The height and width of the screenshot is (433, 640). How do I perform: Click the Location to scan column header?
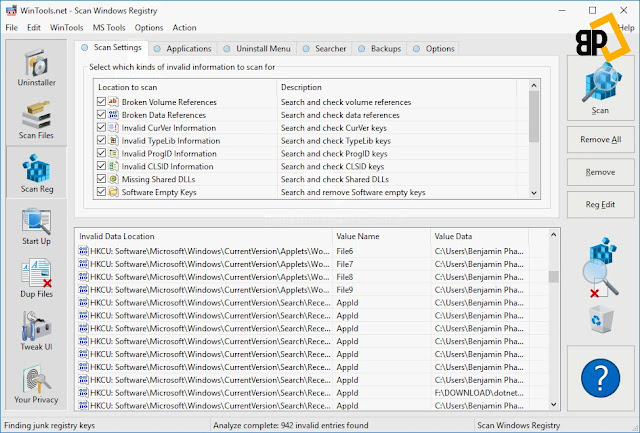pos(186,87)
